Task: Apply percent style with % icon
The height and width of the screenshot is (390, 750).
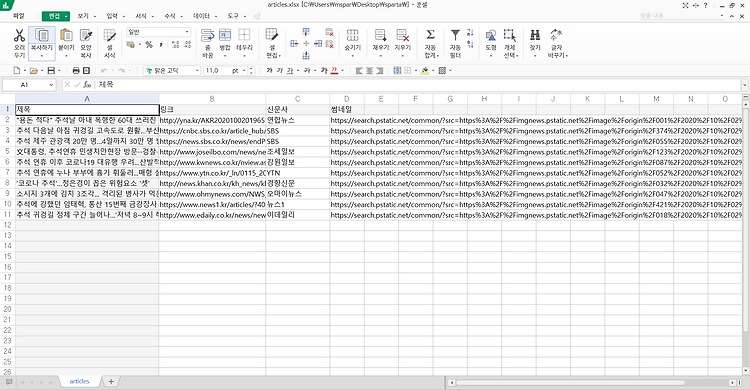Action: click(149, 45)
